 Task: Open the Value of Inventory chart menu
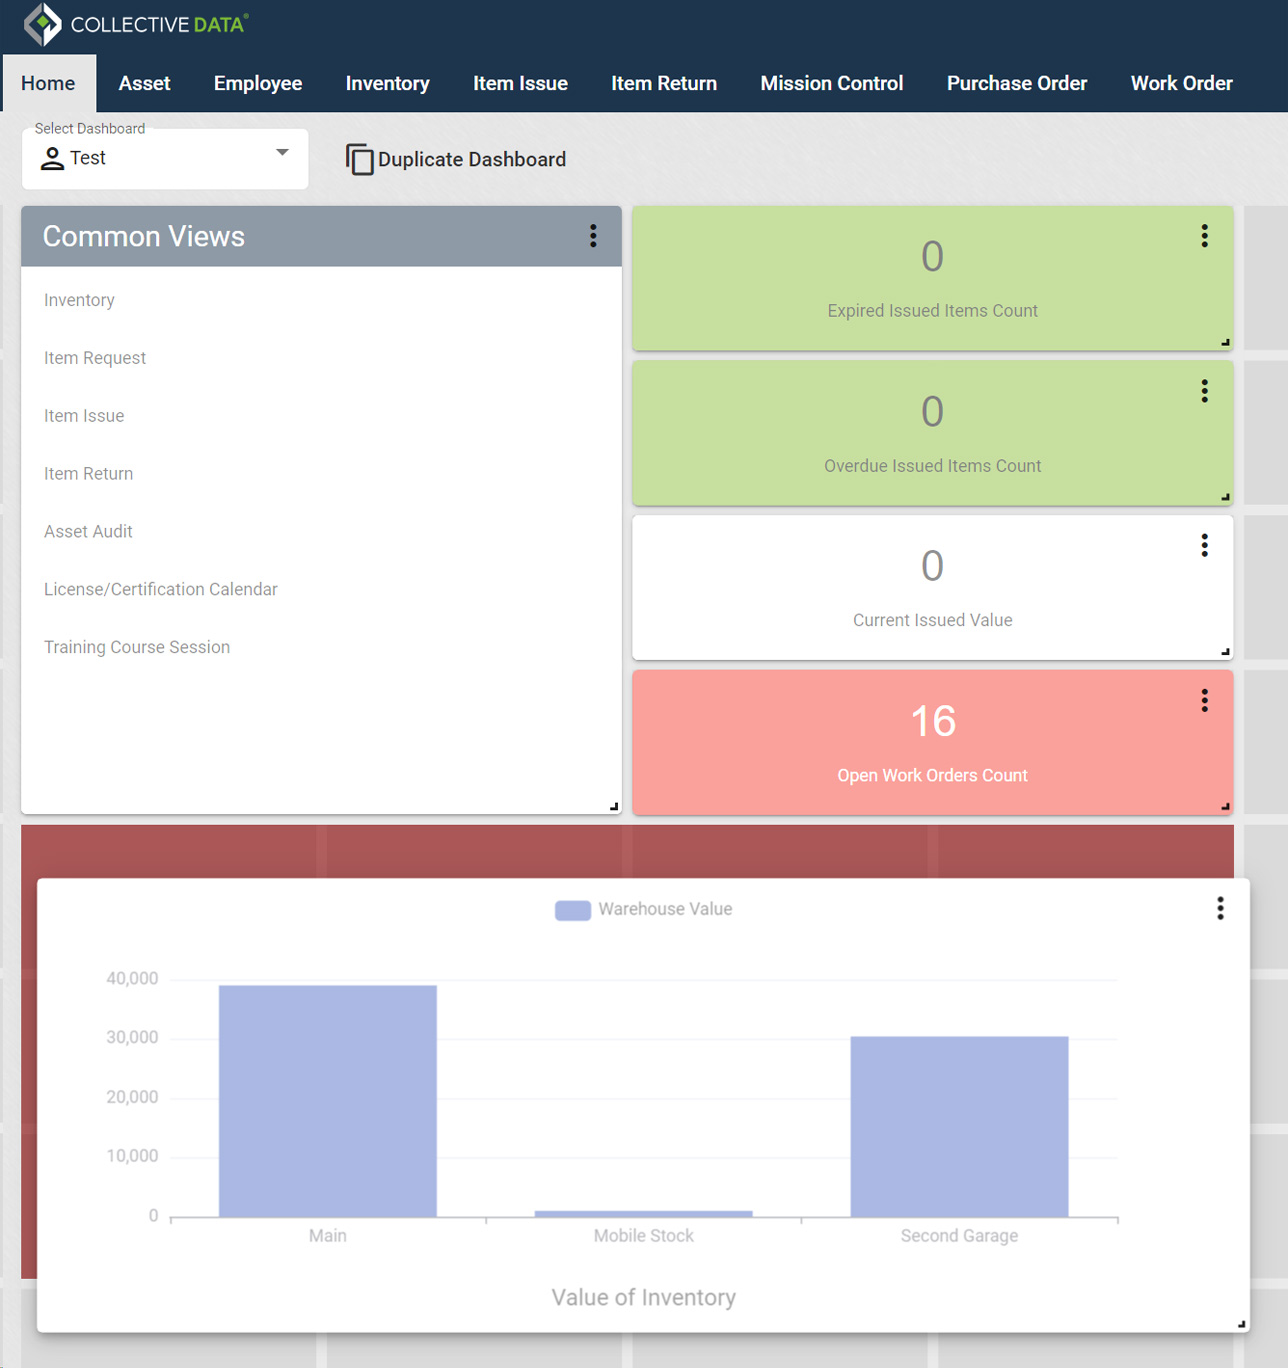pos(1220,908)
